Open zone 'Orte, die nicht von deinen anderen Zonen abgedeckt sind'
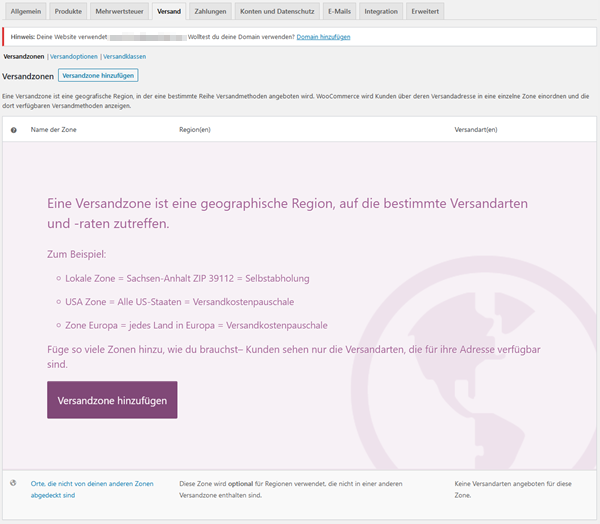The width and height of the screenshot is (600, 524). click(x=92, y=489)
